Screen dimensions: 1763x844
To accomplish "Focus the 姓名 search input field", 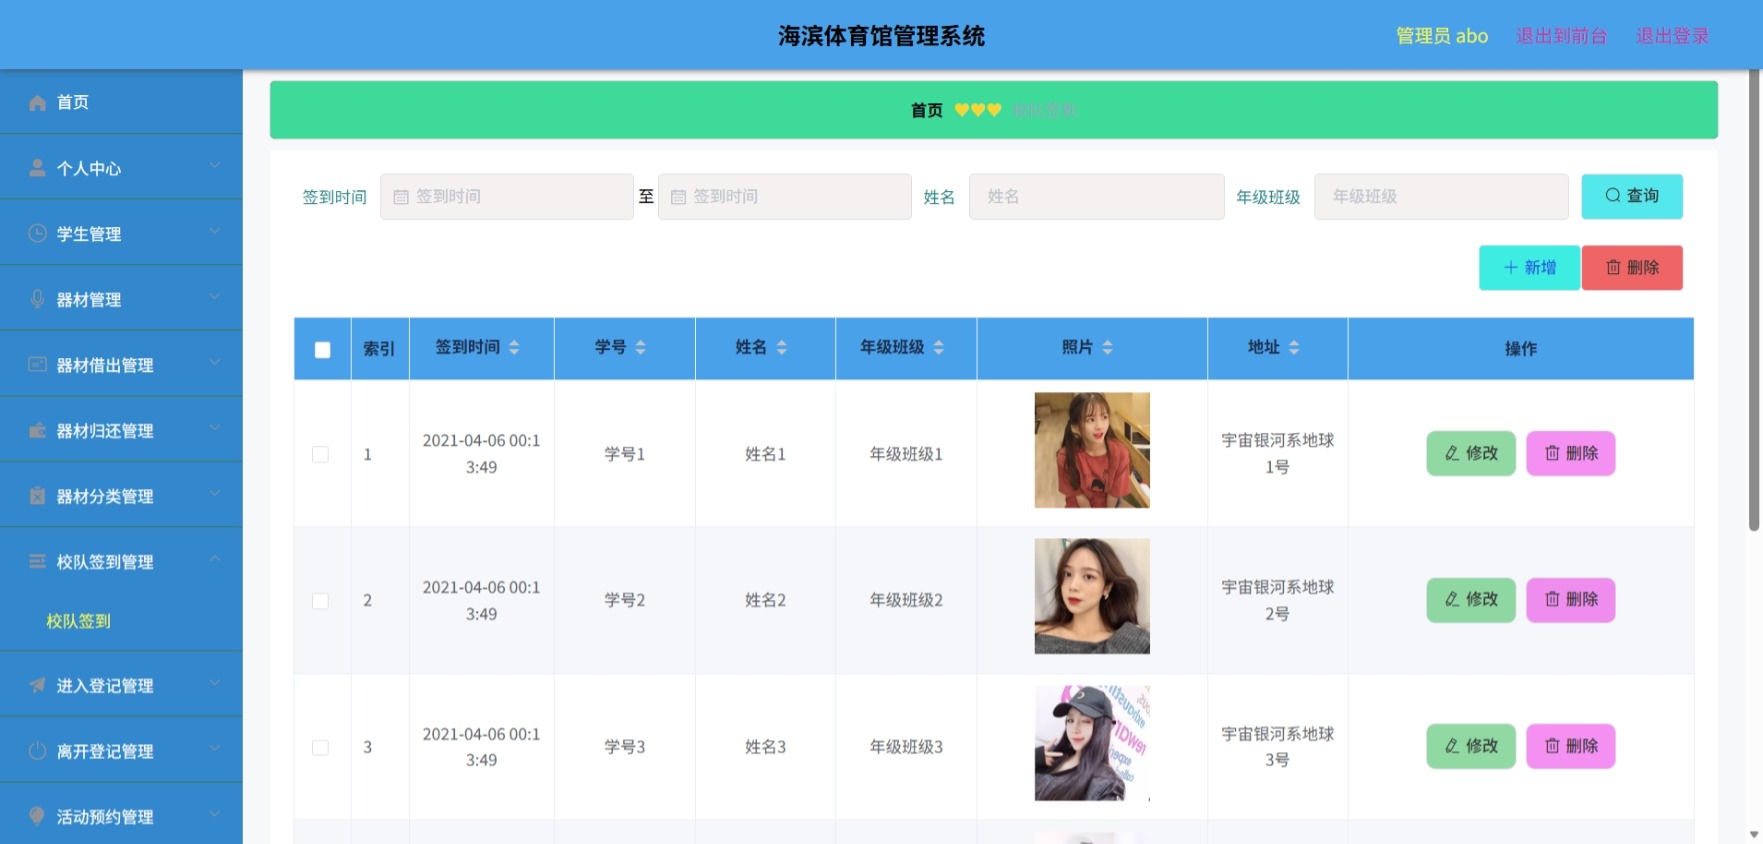I will point(1097,197).
